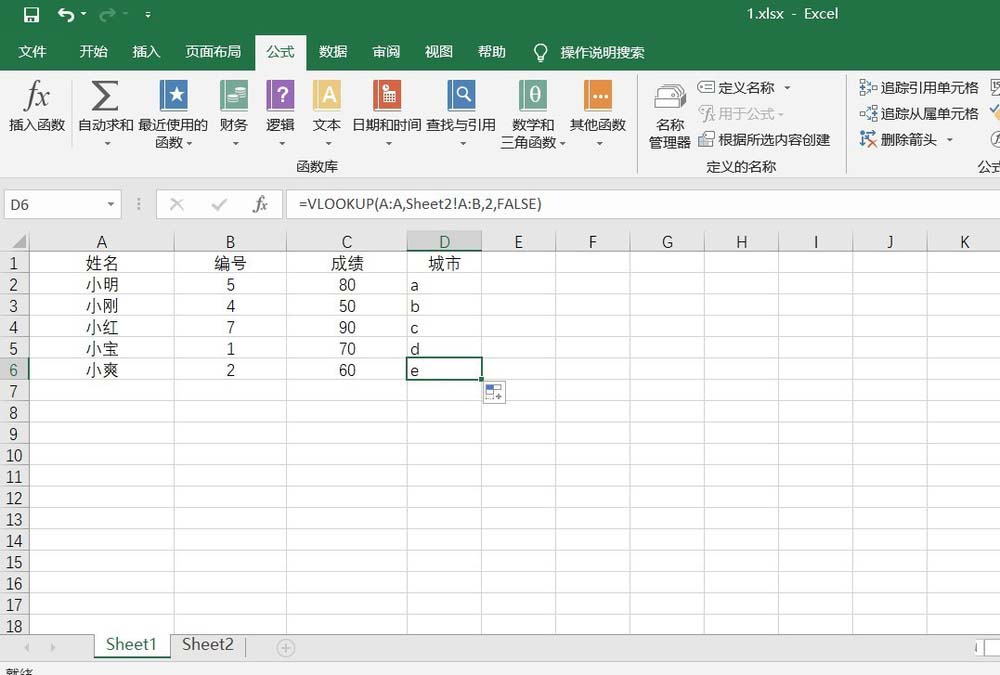This screenshot has height=675, width=1000.
Task: Click cell containing 姓名
Action: [101, 263]
